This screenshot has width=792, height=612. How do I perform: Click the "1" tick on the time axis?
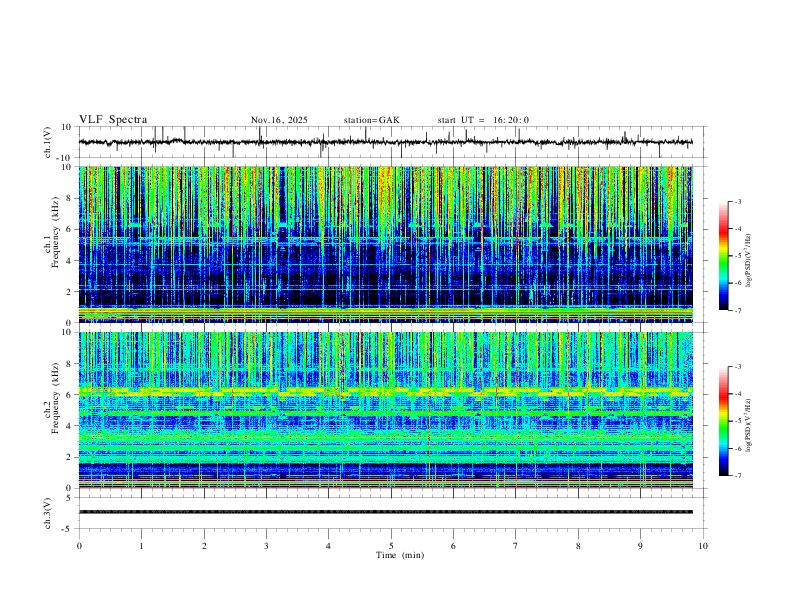coord(141,546)
